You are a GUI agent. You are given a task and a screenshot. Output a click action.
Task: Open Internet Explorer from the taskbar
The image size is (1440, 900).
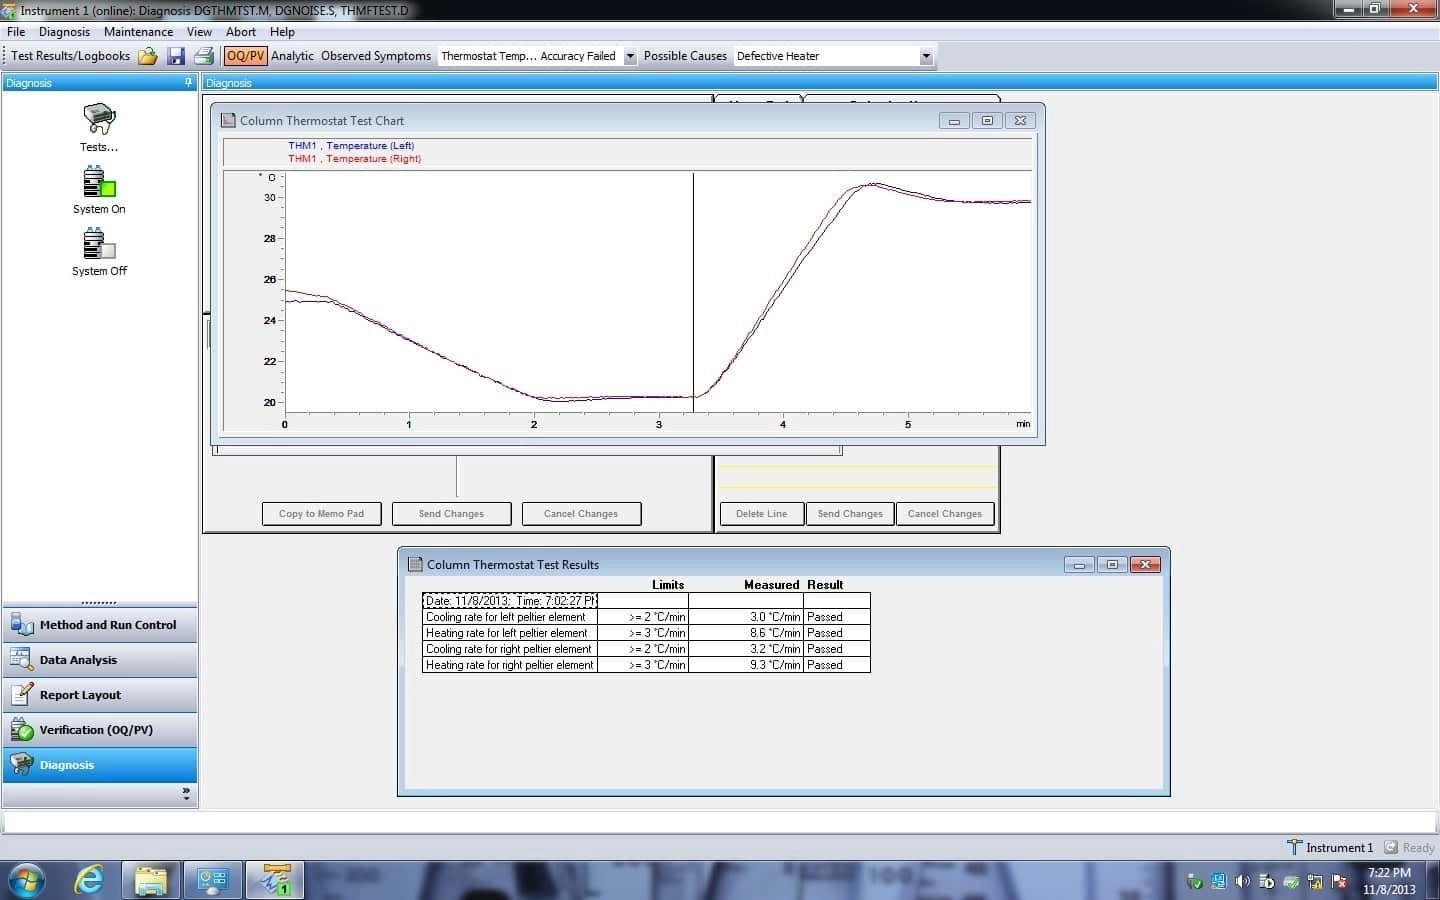coord(89,880)
